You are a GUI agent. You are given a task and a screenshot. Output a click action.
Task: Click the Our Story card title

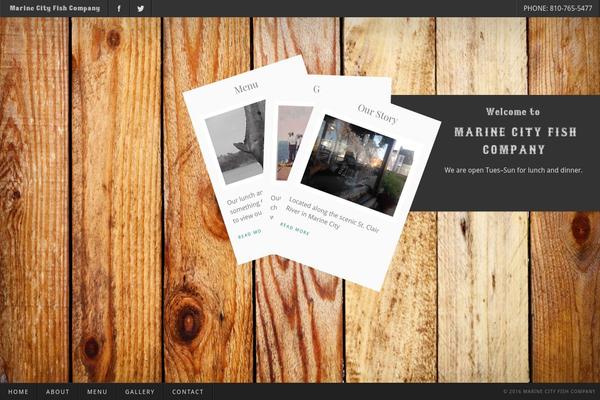pyautogui.click(x=378, y=114)
